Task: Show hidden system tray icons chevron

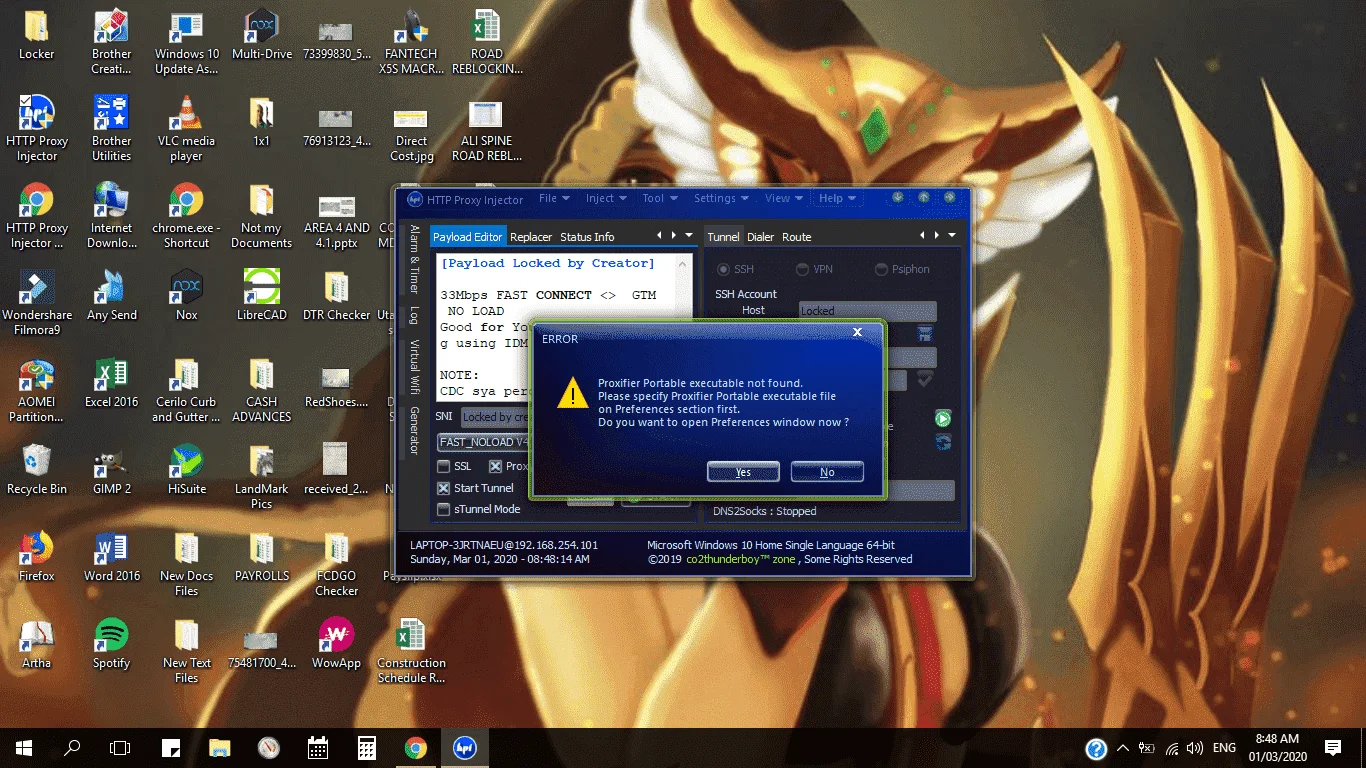Action: point(1122,747)
